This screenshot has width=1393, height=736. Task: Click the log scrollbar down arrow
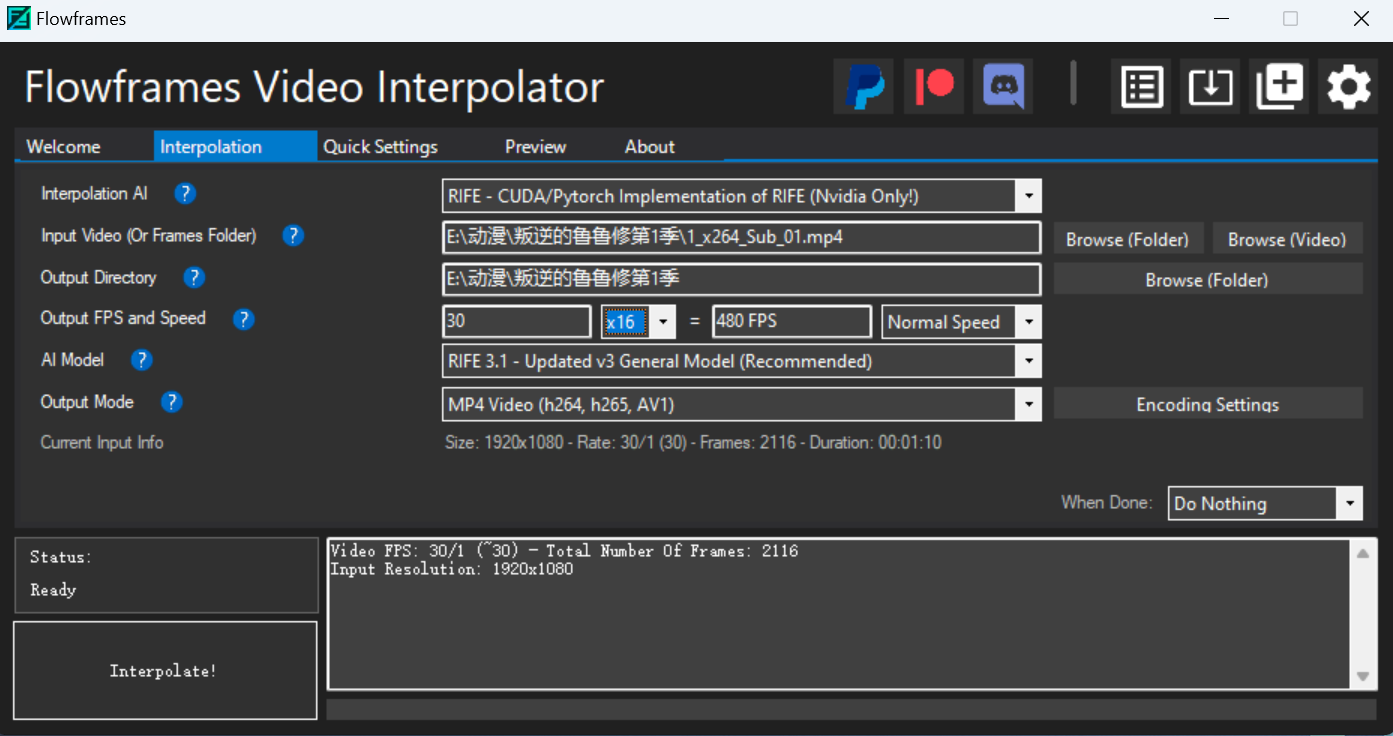1363,677
